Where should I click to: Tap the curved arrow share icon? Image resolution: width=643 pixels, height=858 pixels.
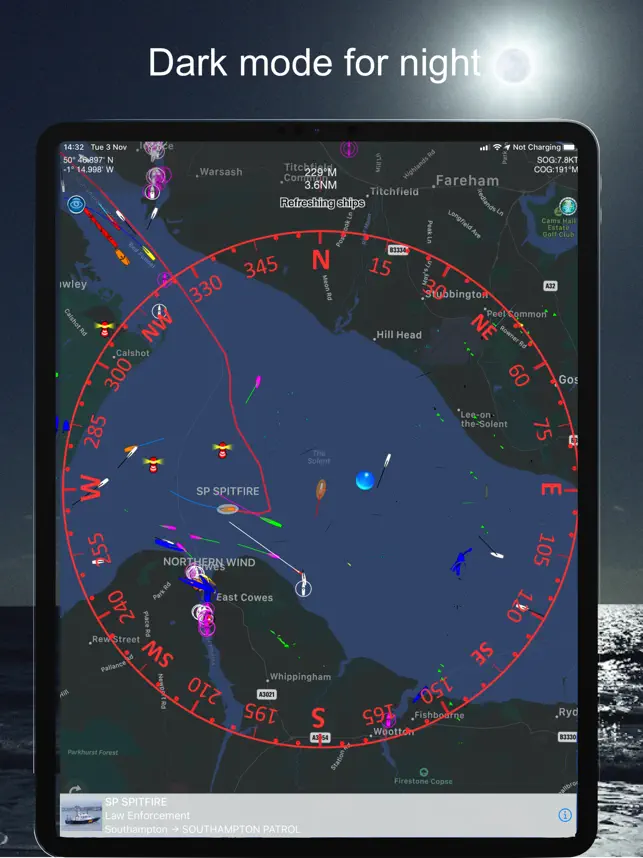point(75,790)
